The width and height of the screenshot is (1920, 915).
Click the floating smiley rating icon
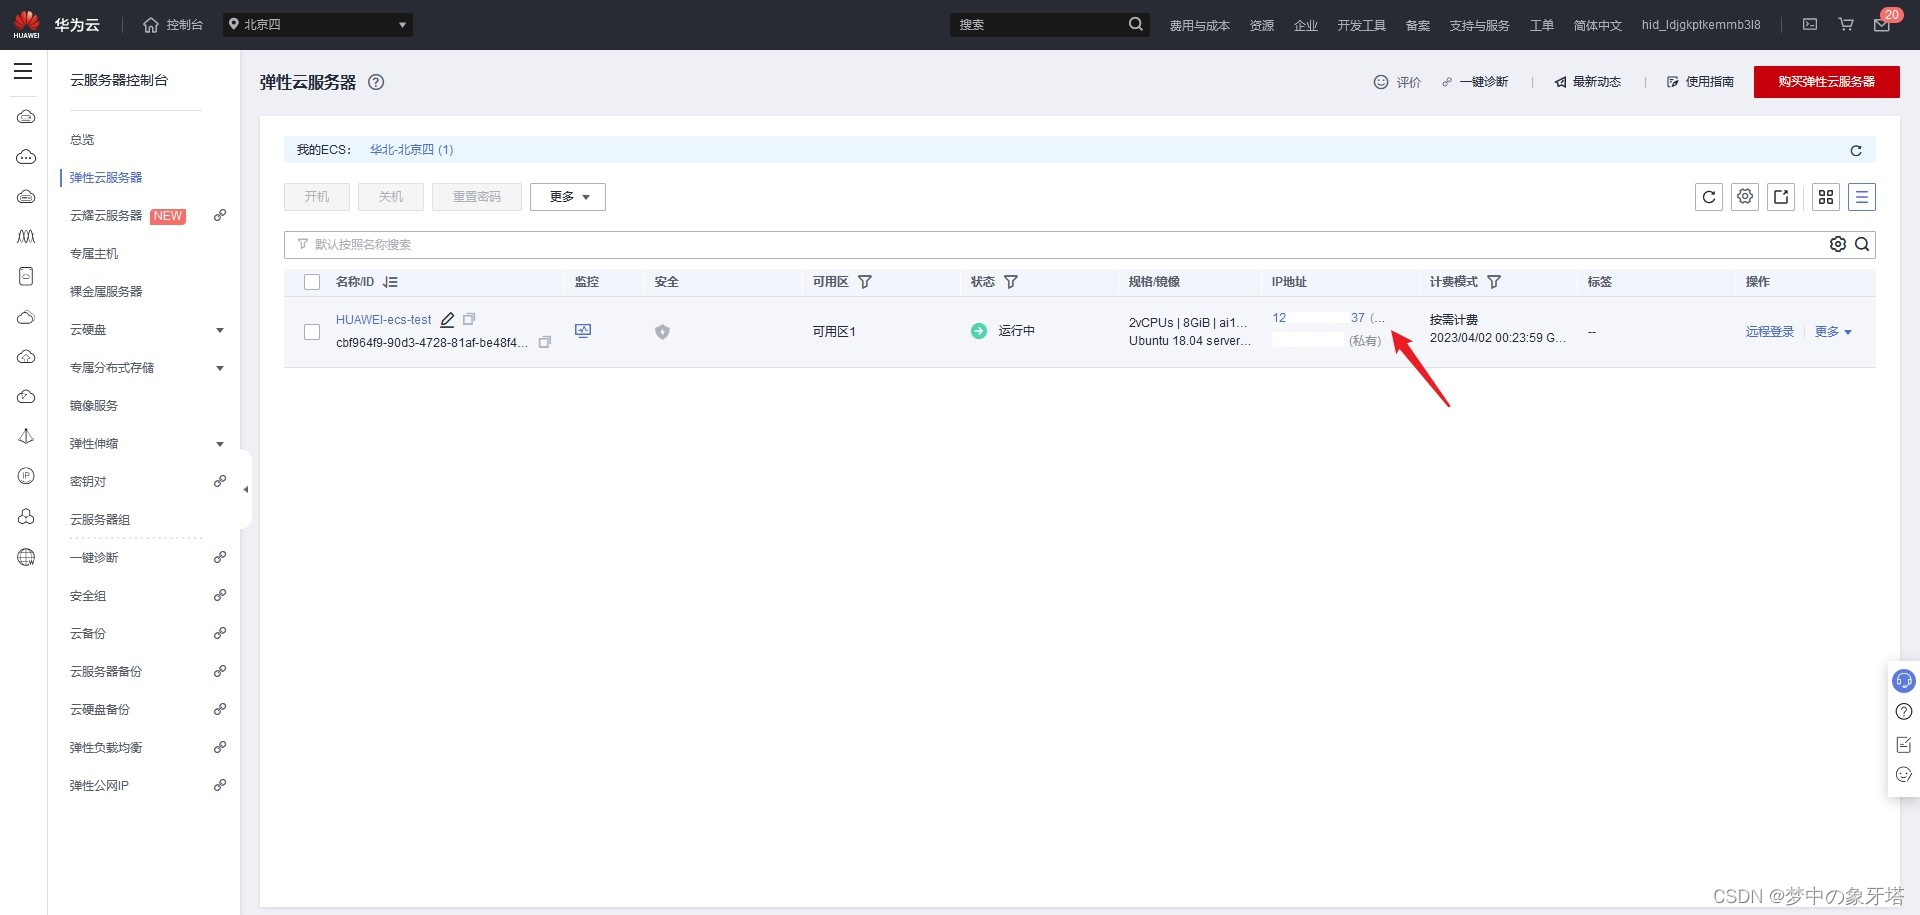click(x=1904, y=774)
